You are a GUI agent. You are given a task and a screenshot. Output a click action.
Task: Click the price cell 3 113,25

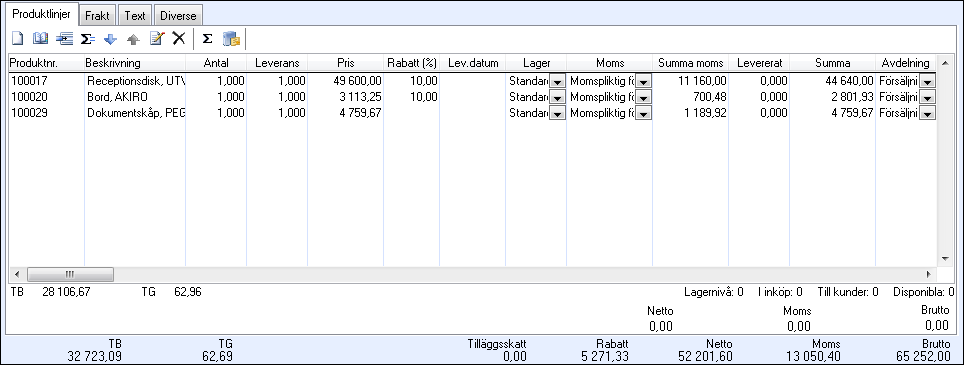point(346,96)
